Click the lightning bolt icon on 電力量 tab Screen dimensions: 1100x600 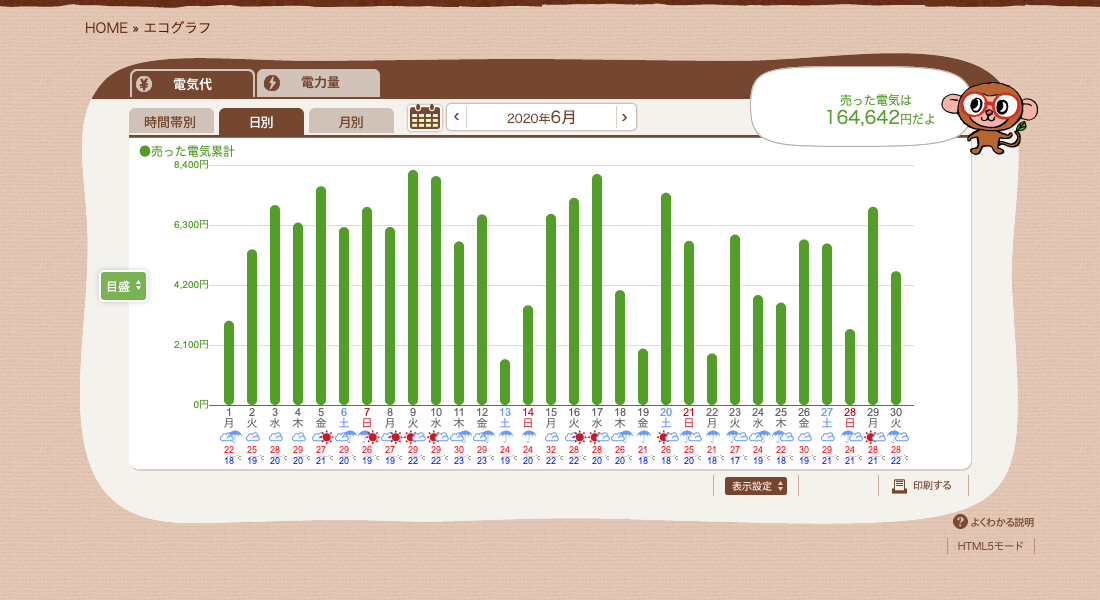(272, 83)
